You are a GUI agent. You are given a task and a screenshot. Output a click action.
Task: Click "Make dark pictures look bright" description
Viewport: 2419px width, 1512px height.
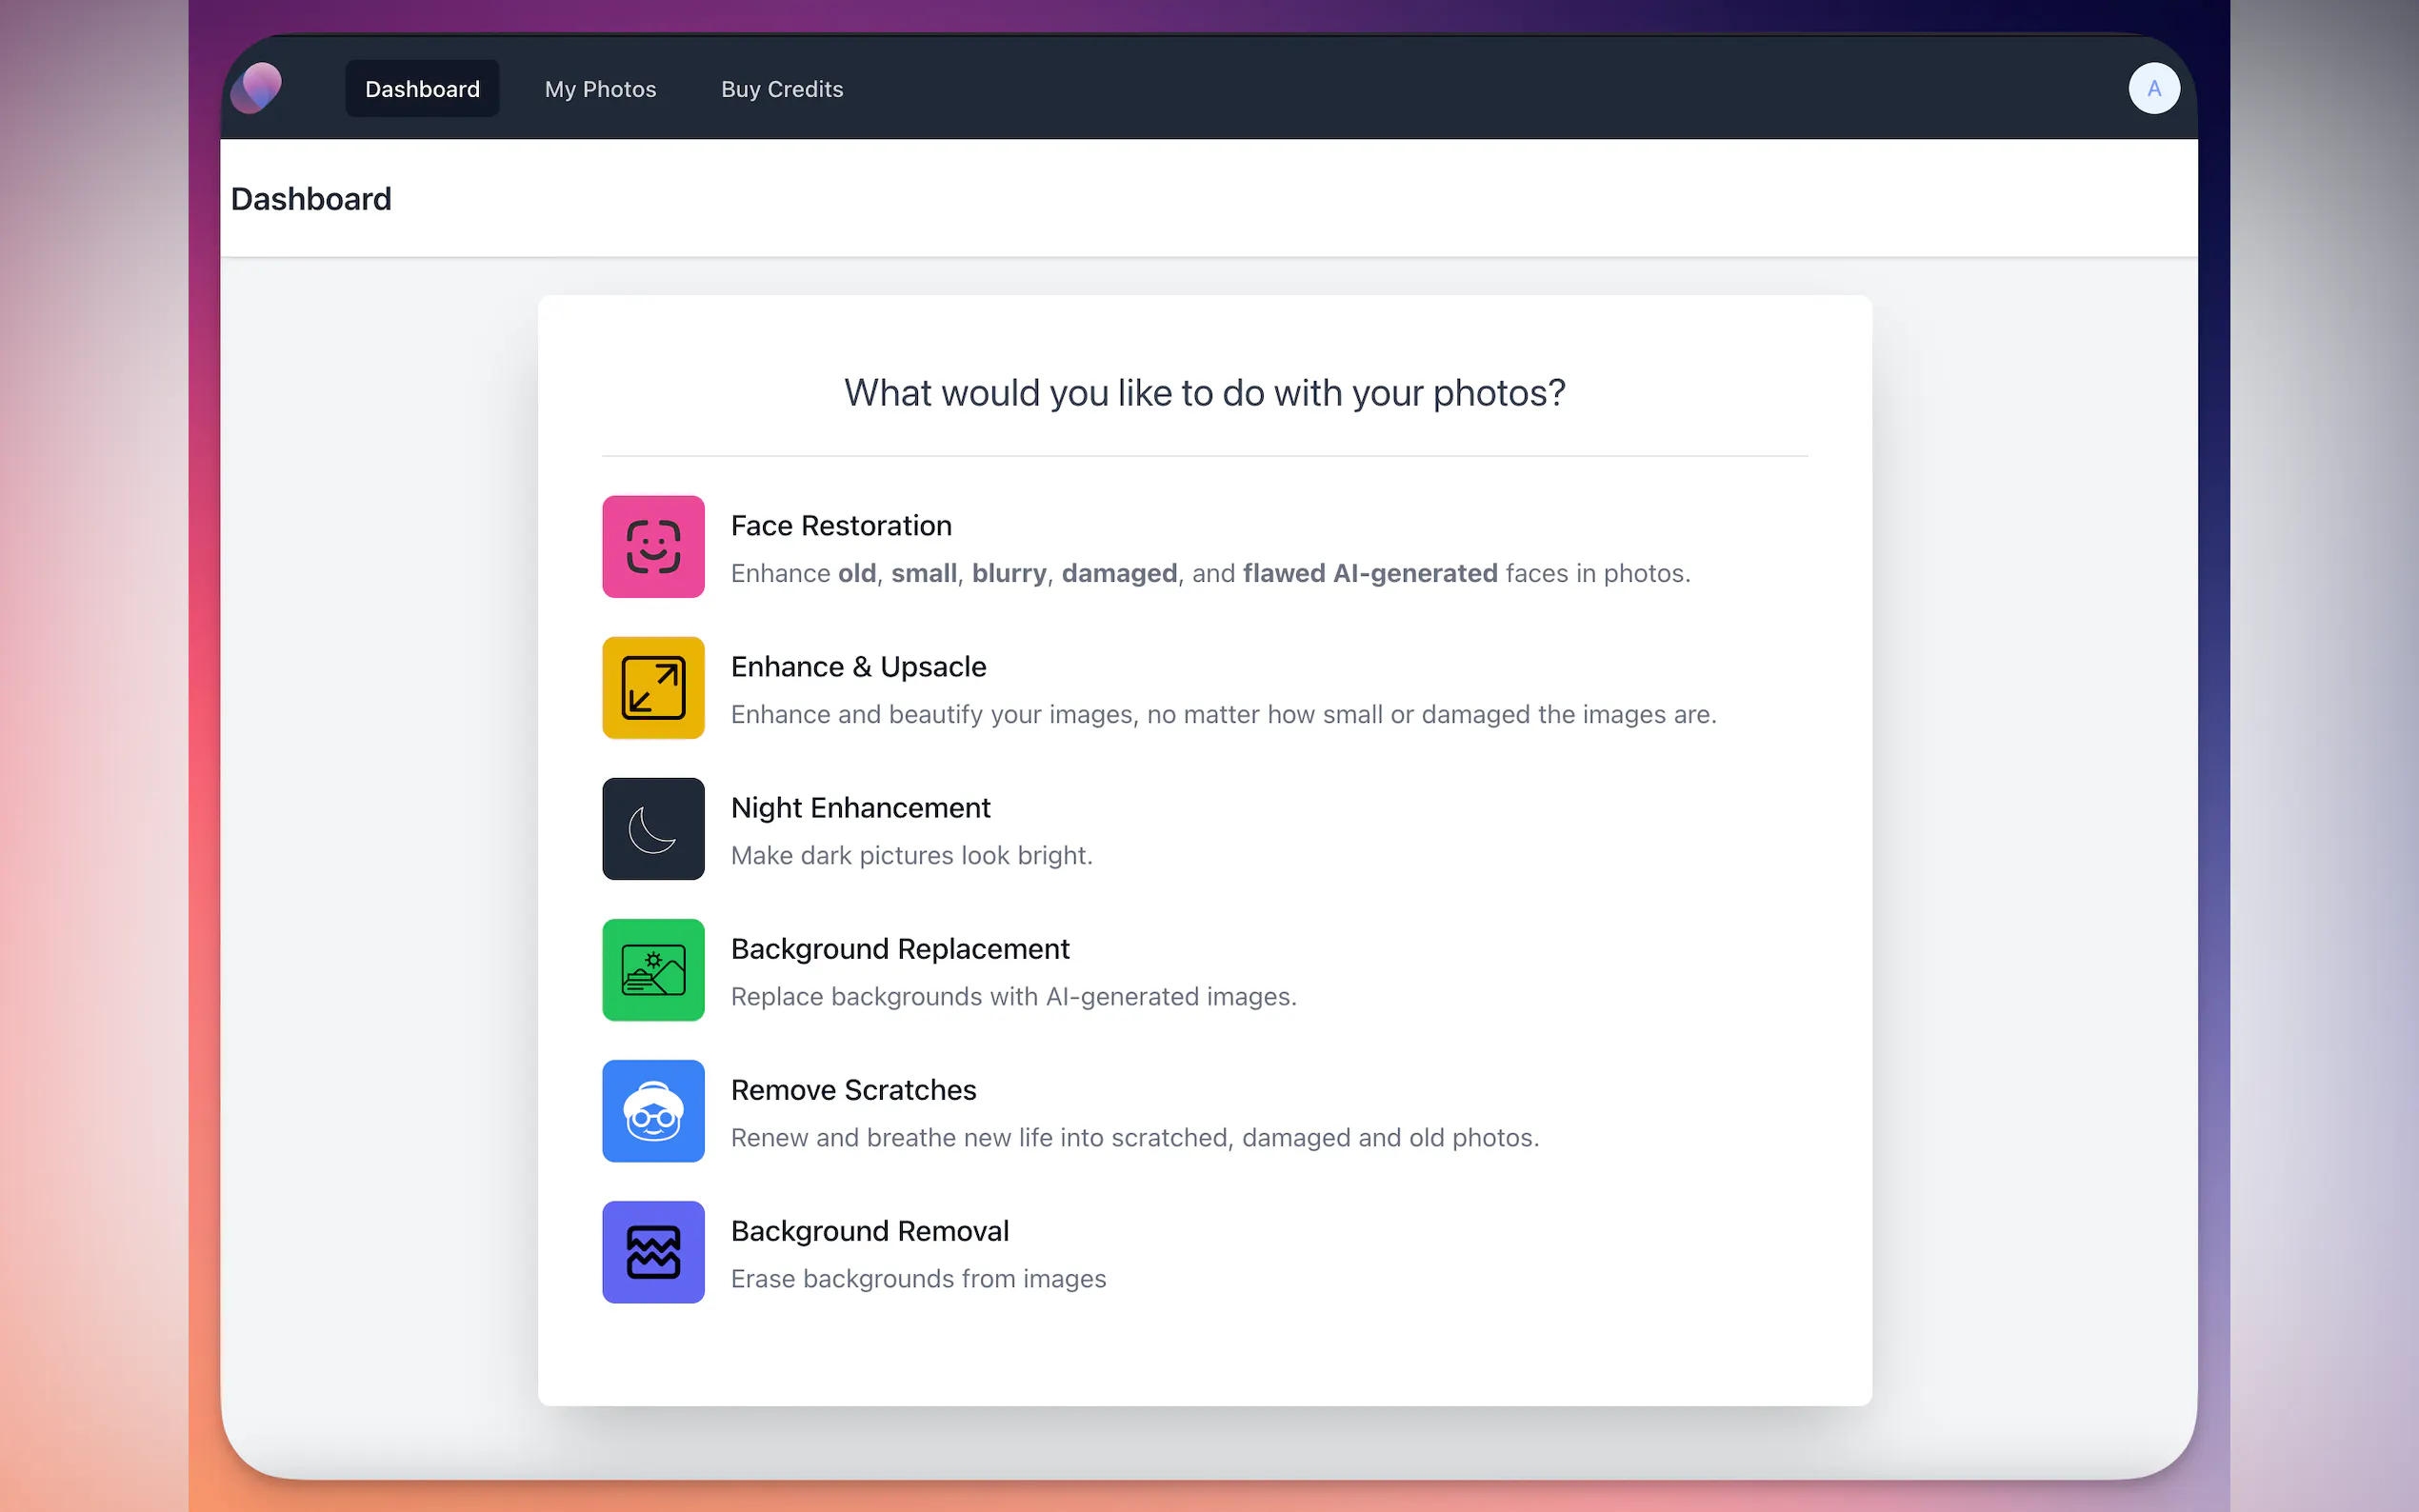coord(911,856)
